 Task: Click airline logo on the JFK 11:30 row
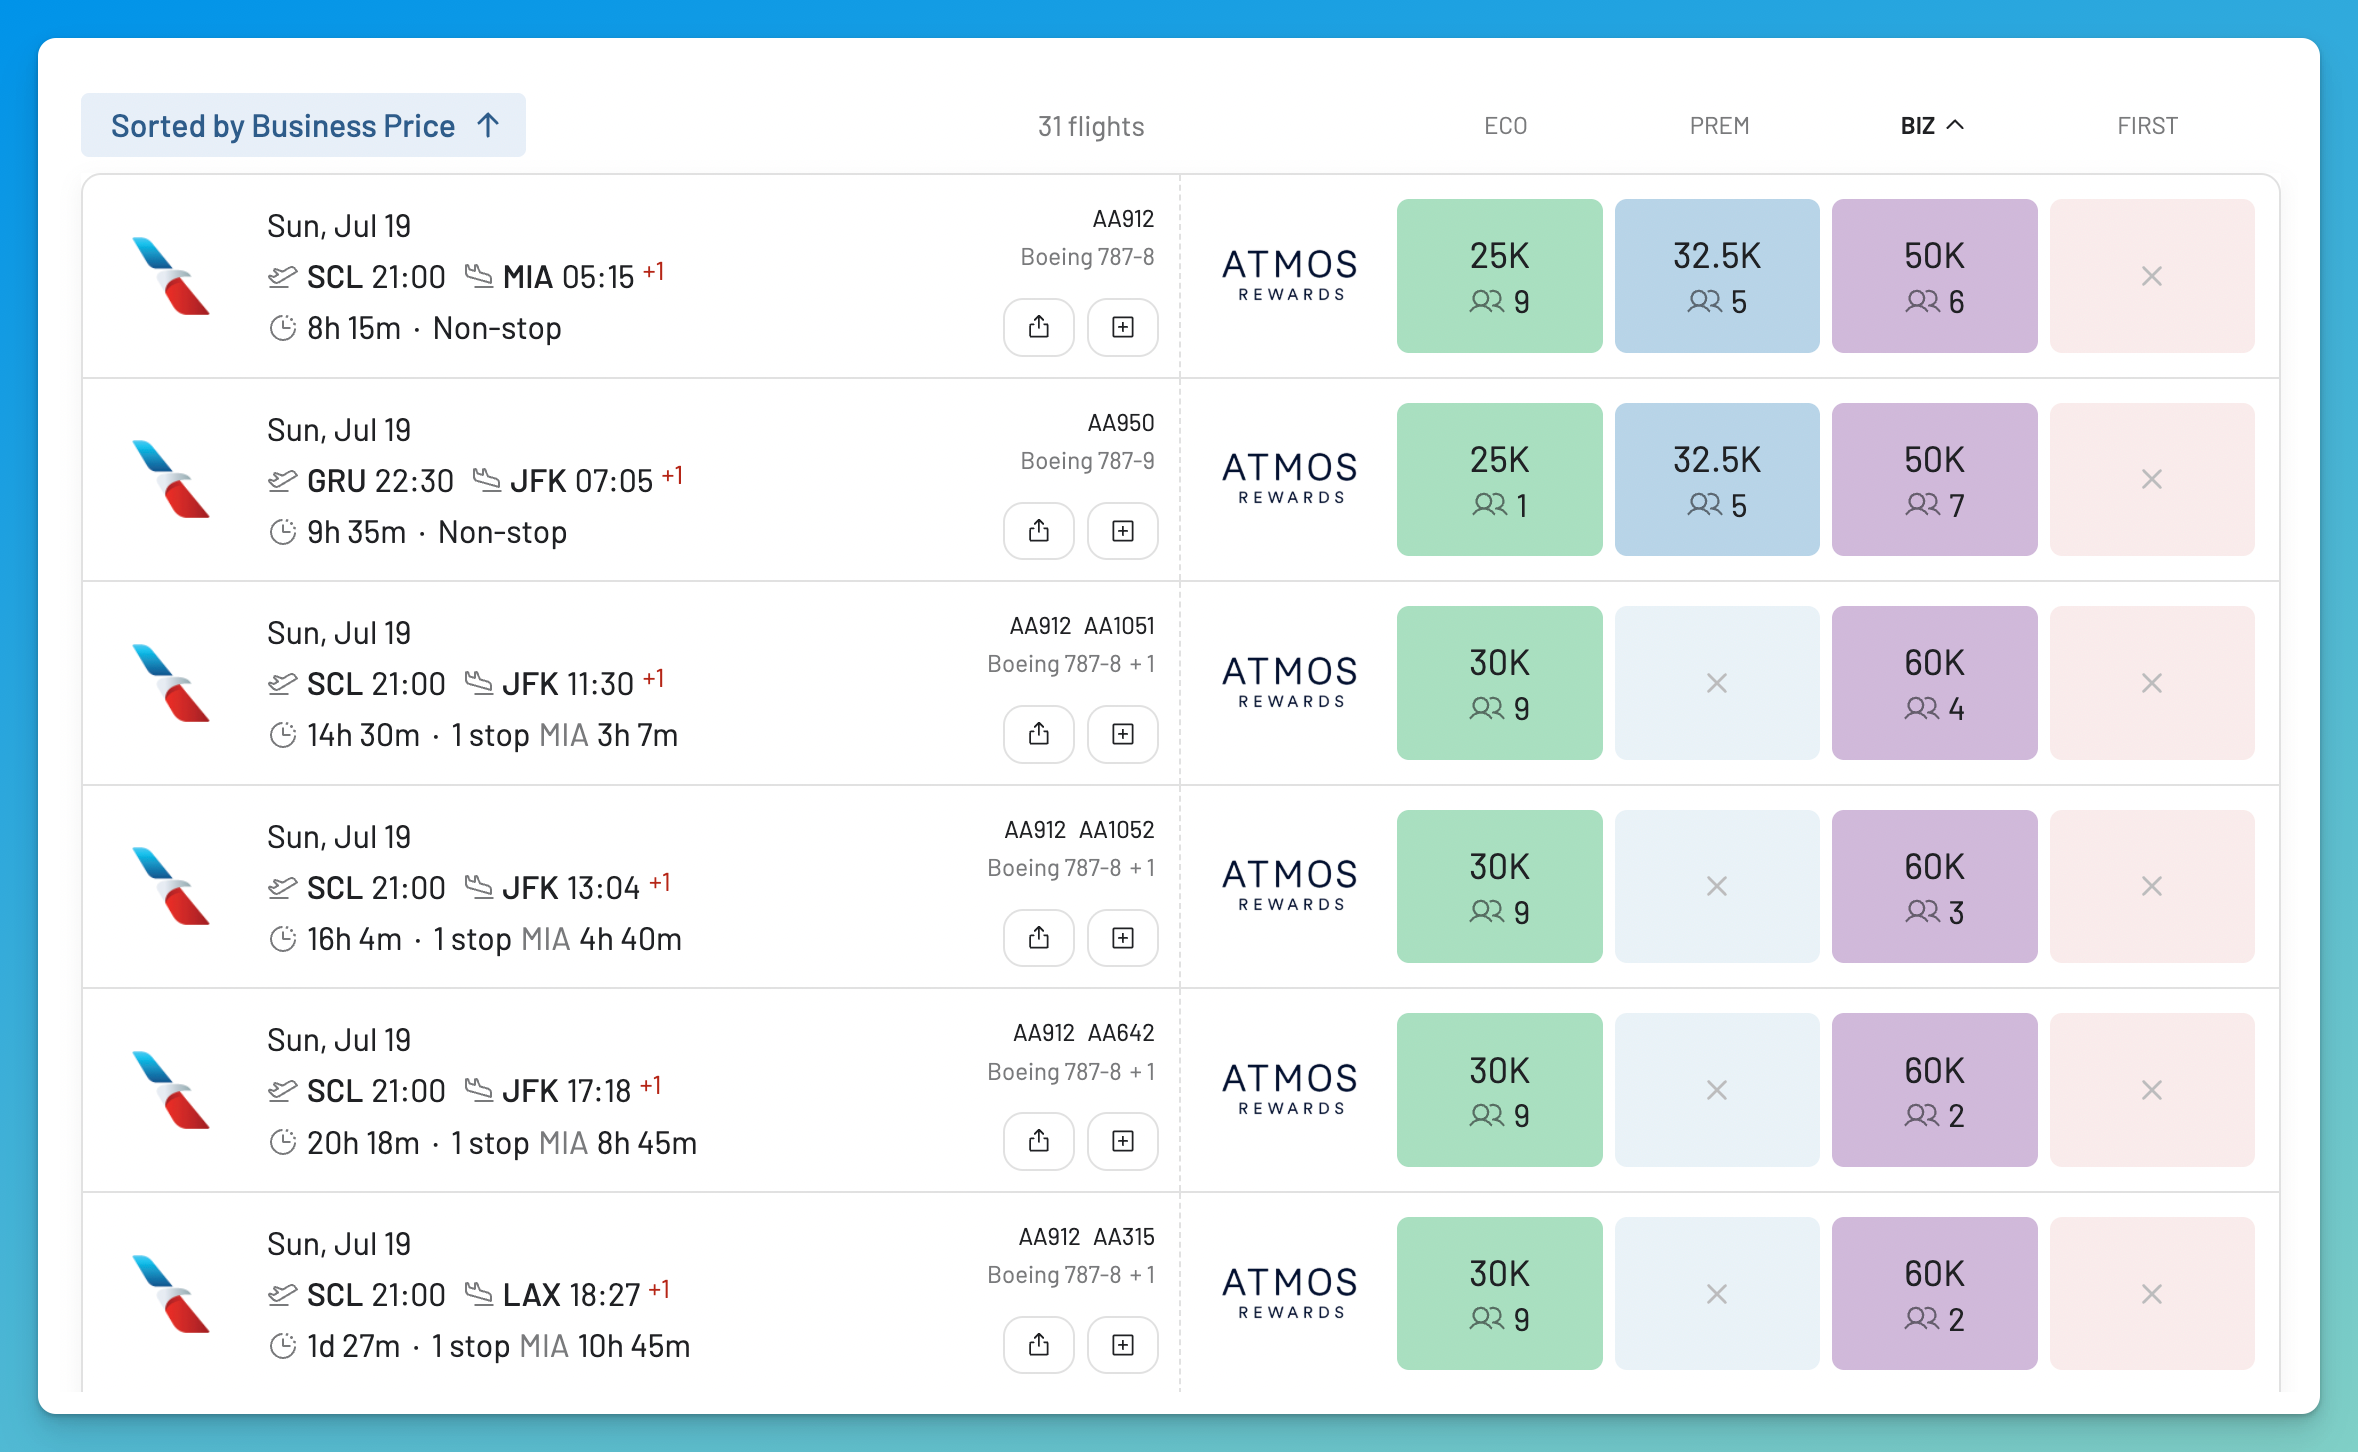(x=171, y=683)
